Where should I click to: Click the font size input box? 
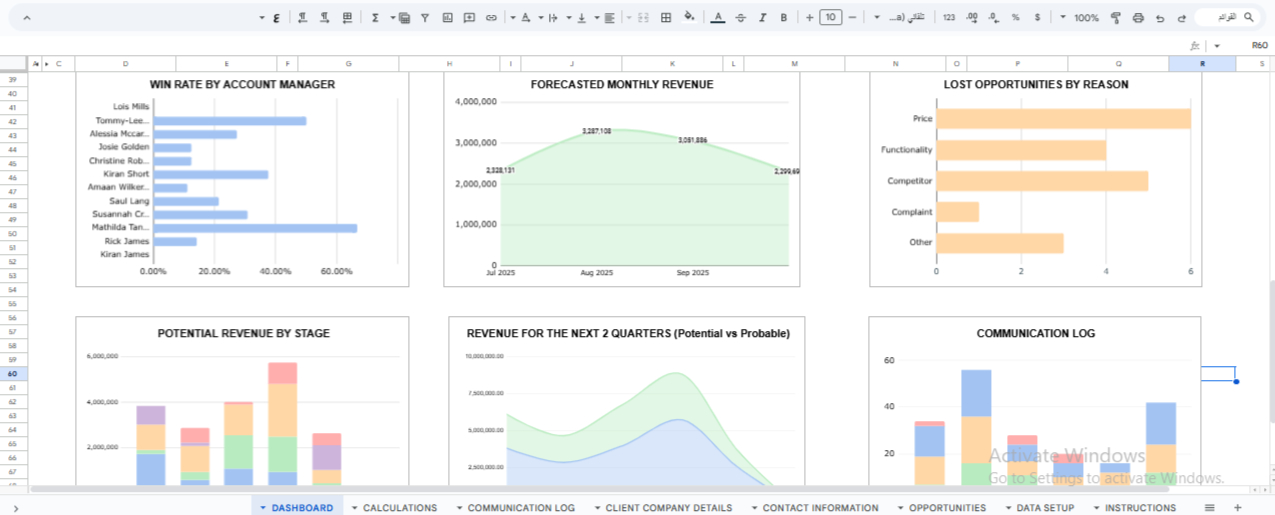[x=830, y=18]
